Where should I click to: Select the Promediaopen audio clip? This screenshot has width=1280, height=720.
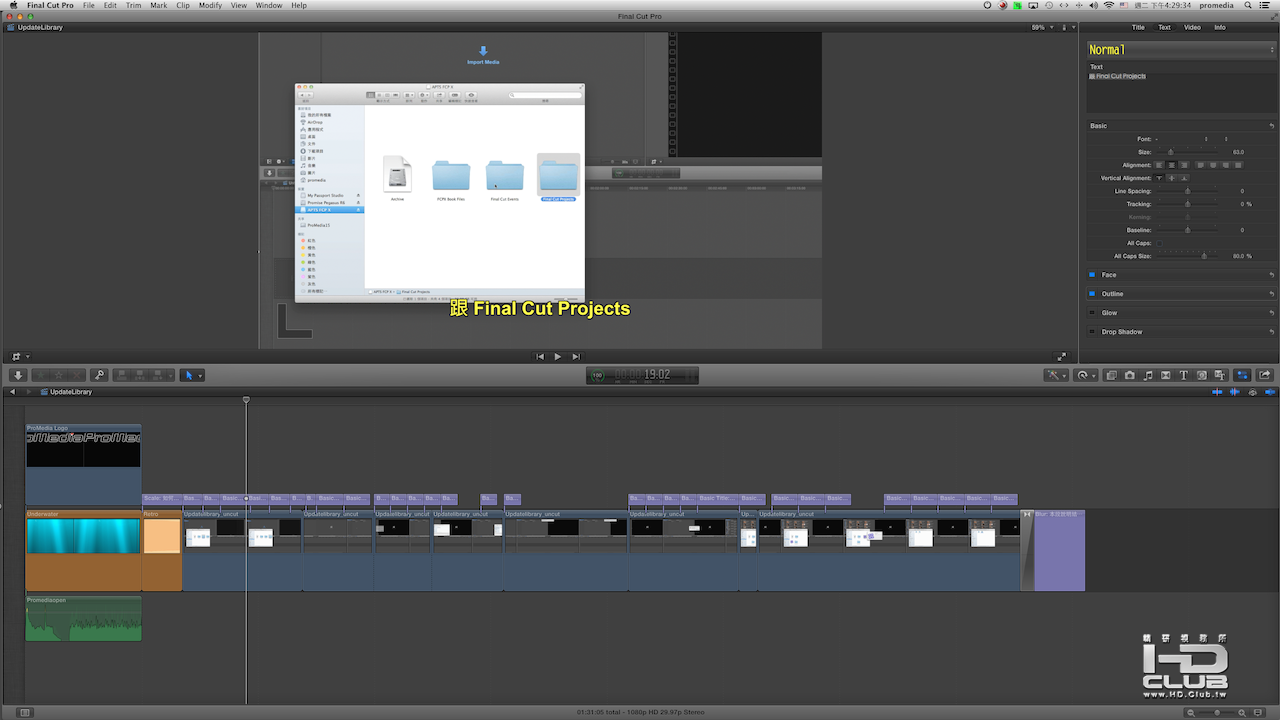[83, 618]
